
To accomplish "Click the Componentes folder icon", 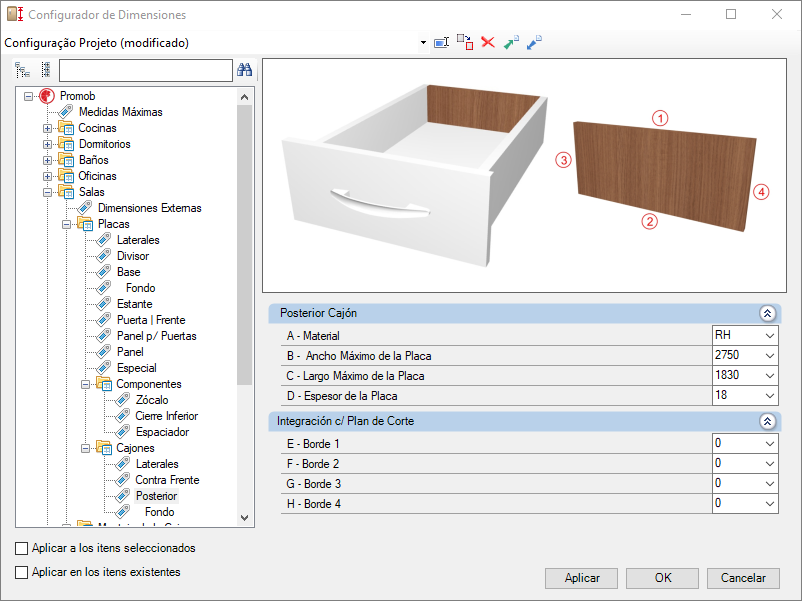I will [x=104, y=384].
